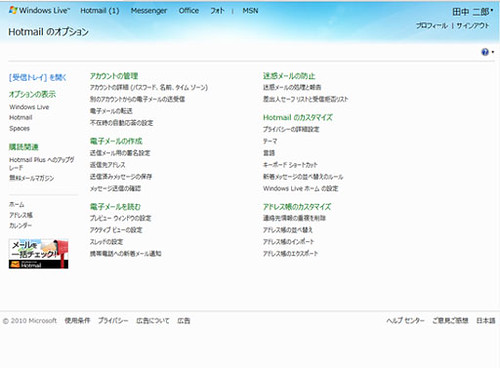The height and width of the screenshot is (368, 500).
Task: Open the 田中 二郎 account name menu
Action: tap(472, 12)
